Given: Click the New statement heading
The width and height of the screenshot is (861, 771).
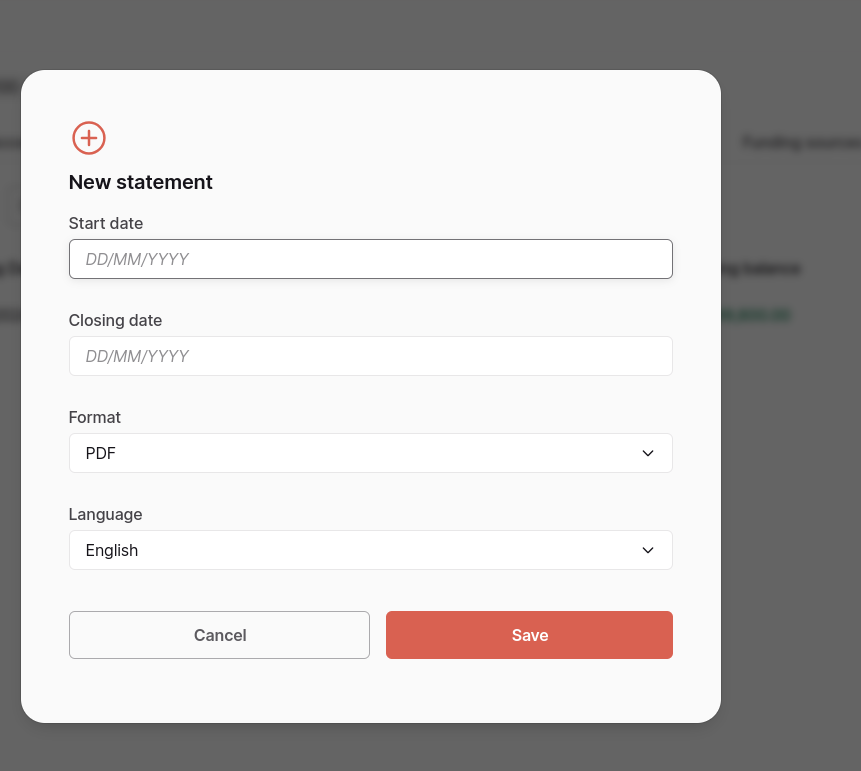Looking at the screenshot, I should pos(141,182).
